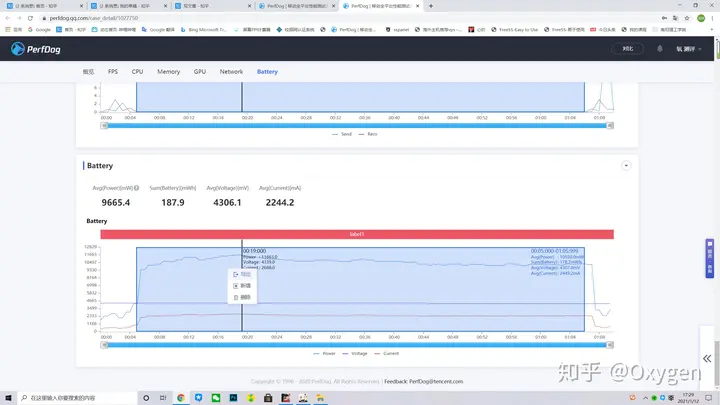Screen dimensions: 720x405
Task: Open the Bing Microsoft Translator bookmark
Action: (x=204, y=29)
